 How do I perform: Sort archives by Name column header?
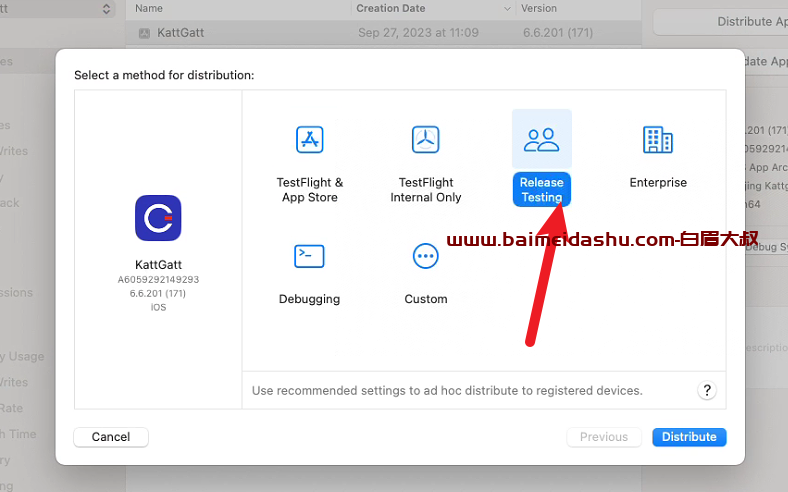pos(149,8)
